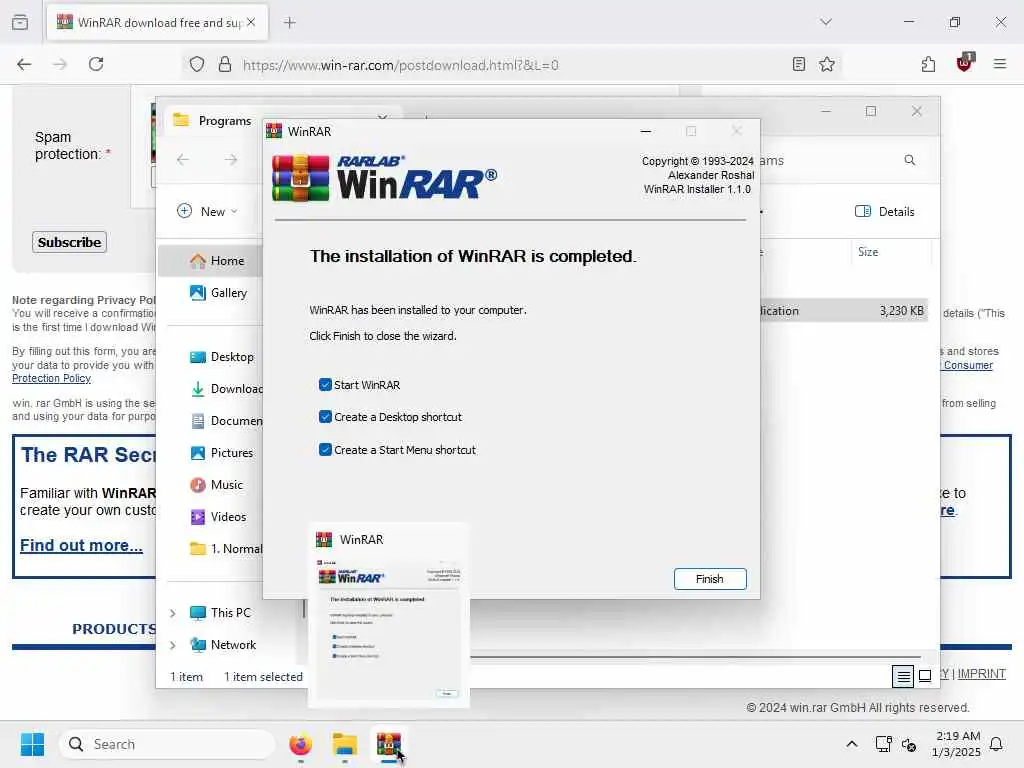Open the Windows Start menu
Viewport: 1024px width, 768px height.
pos(32,744)
